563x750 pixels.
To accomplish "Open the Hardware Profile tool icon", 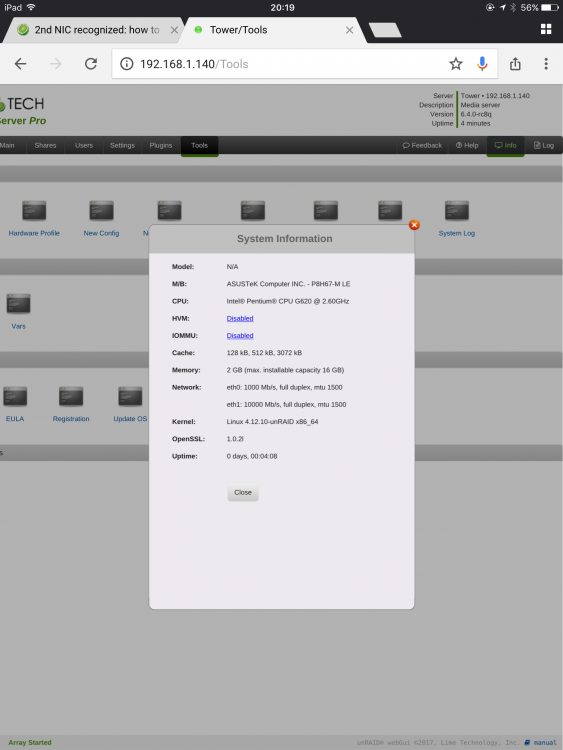I will [34, 210].
